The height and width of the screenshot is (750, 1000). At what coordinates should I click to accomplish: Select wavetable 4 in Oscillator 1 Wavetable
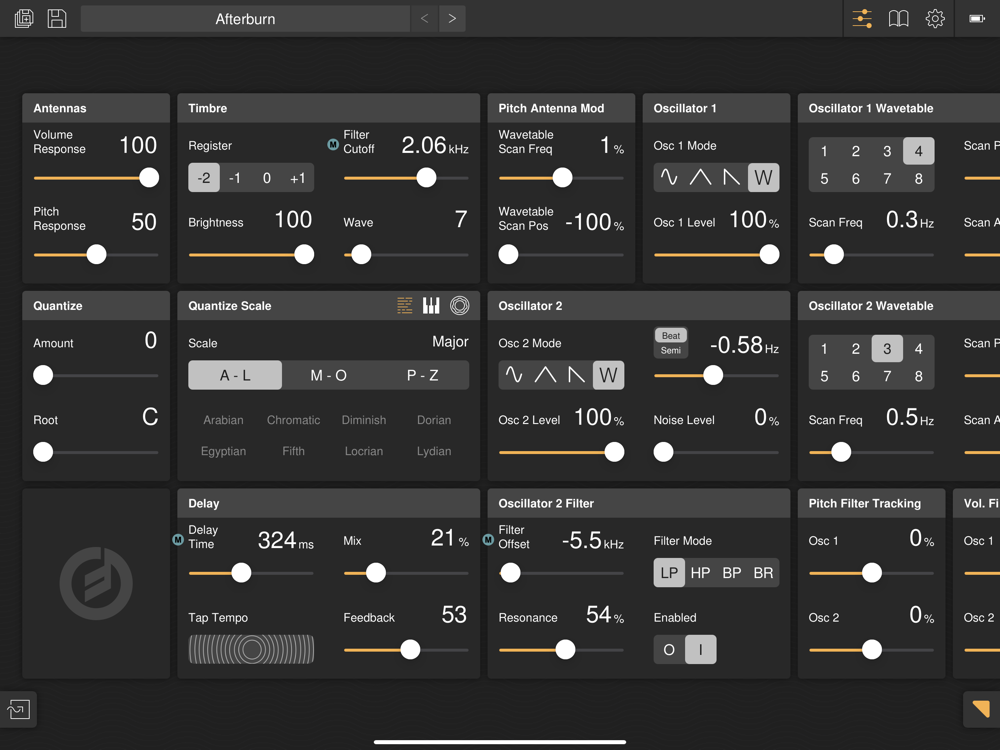tap(918, 151)
